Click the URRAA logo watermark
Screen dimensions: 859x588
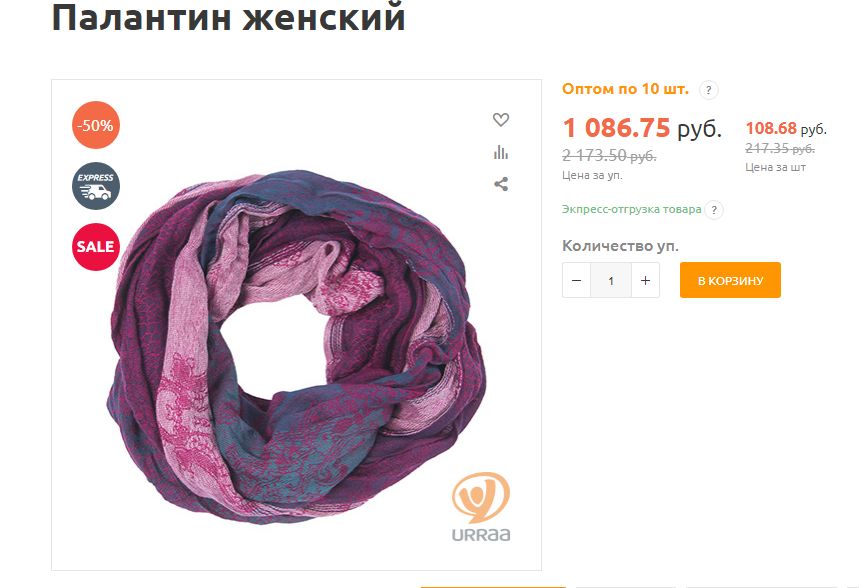click(480, 507)
